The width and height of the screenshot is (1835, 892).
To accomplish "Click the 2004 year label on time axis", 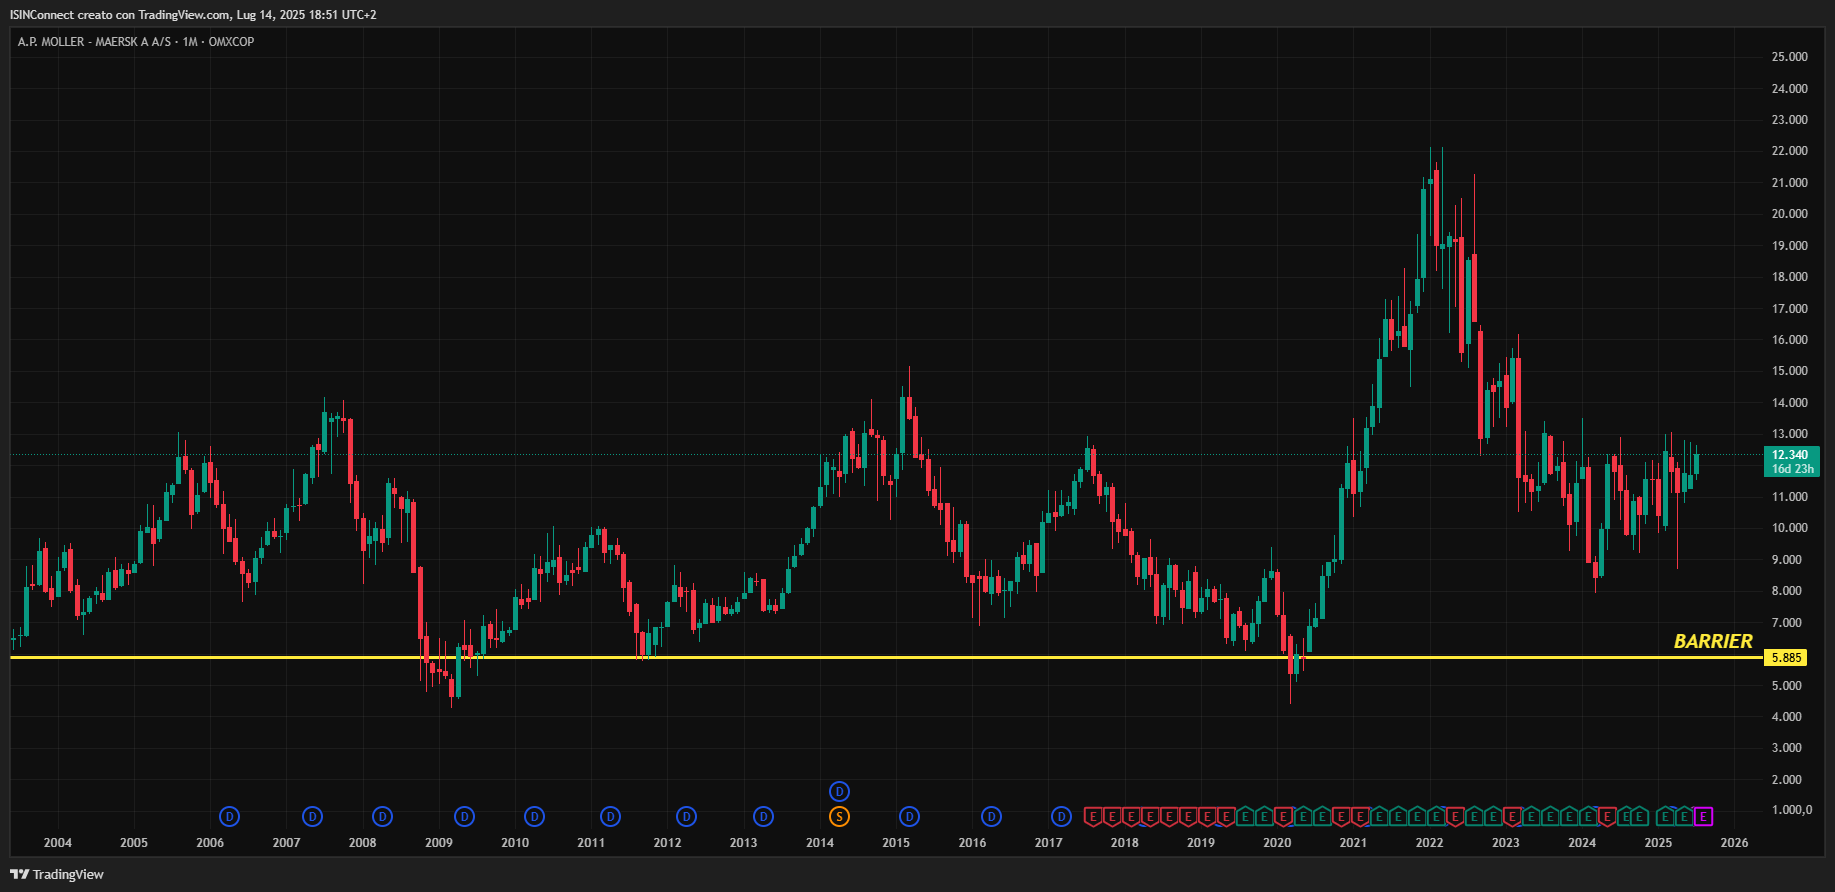I will point(58,843).
